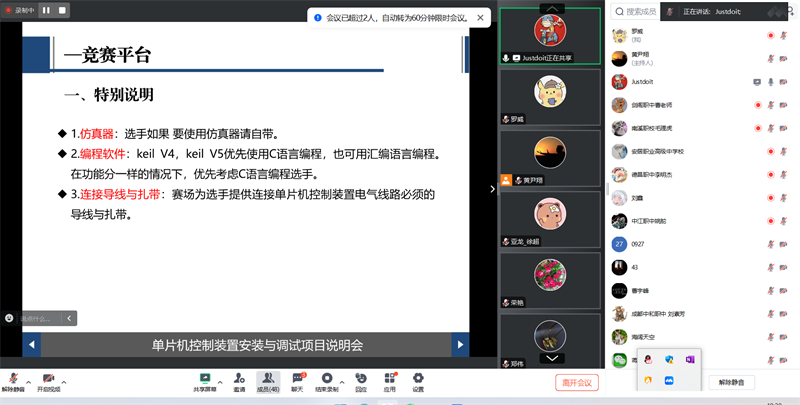Expand video options arrow beside 开启视频
Screen dimensions: 800x405
click(63, 380)
